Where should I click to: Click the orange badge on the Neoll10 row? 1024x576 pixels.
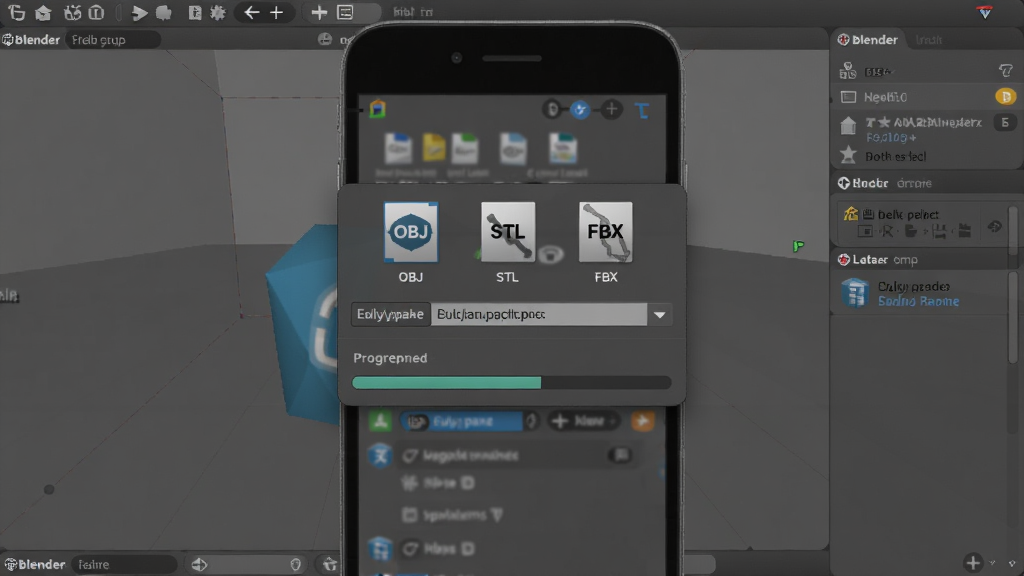[1006, 97]
